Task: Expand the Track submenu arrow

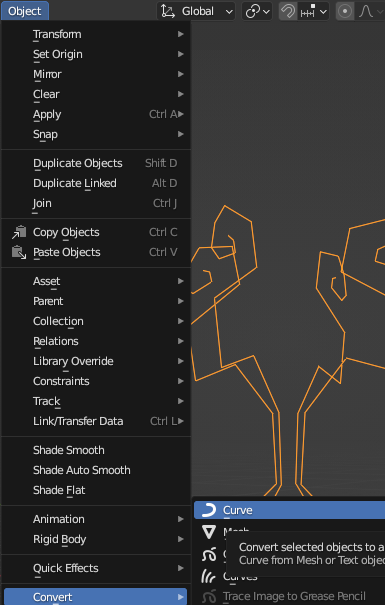Action: (x=181, y=401)
